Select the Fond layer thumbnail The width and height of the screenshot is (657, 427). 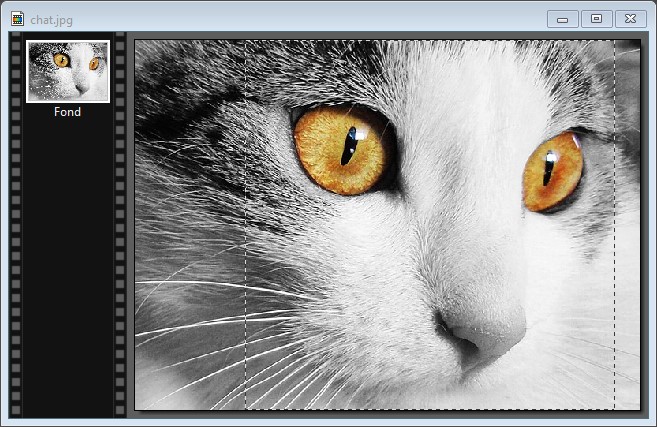coord(68,71)
